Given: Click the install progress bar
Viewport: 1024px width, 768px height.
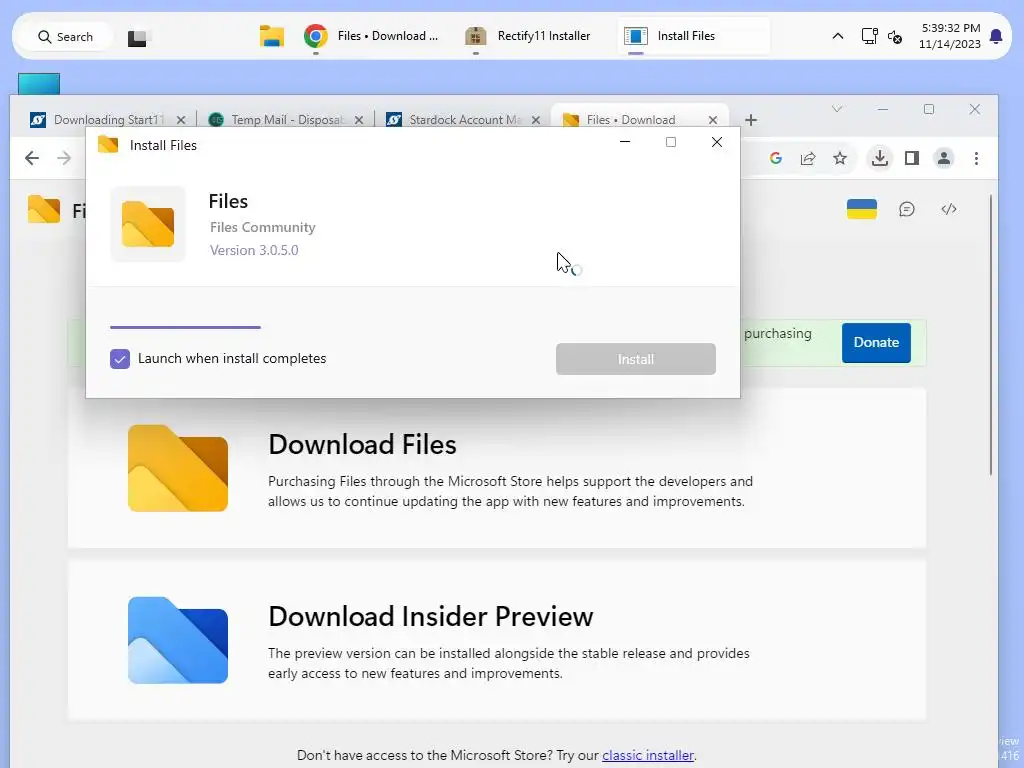Looking at the screenshot, I should pos(185,327).
